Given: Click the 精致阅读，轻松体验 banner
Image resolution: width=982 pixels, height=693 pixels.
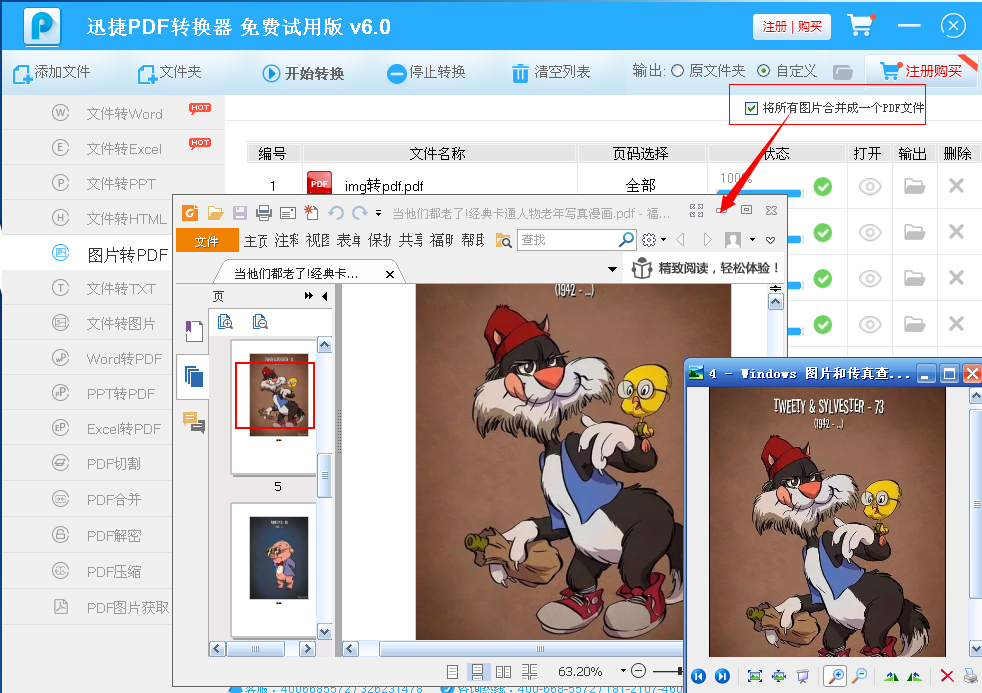Looking at the screenshot, I should click(x=705, y=268).
